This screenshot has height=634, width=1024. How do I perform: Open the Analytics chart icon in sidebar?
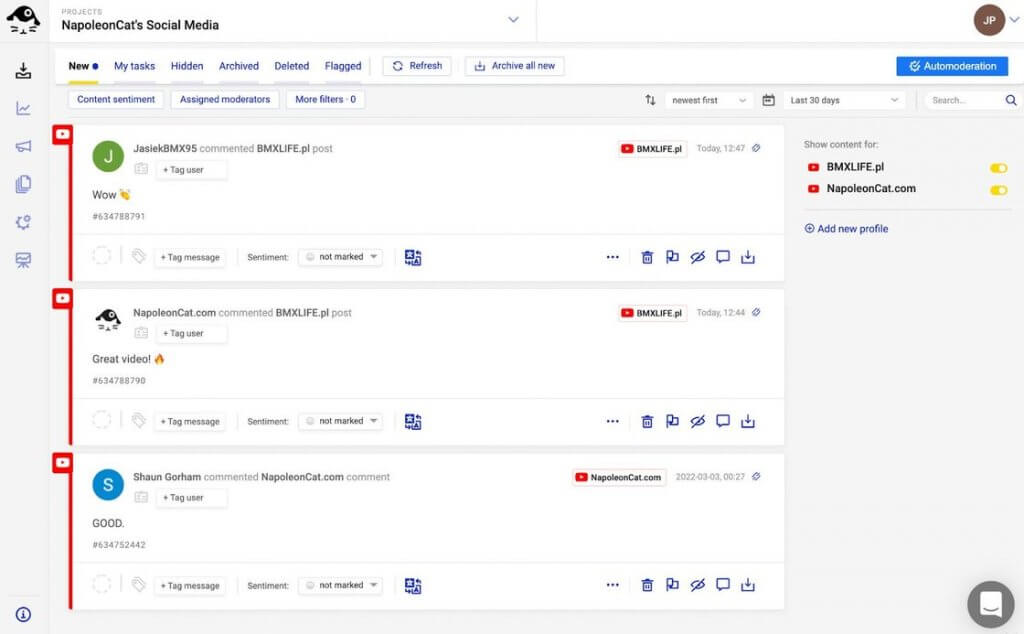pos(24,108)
